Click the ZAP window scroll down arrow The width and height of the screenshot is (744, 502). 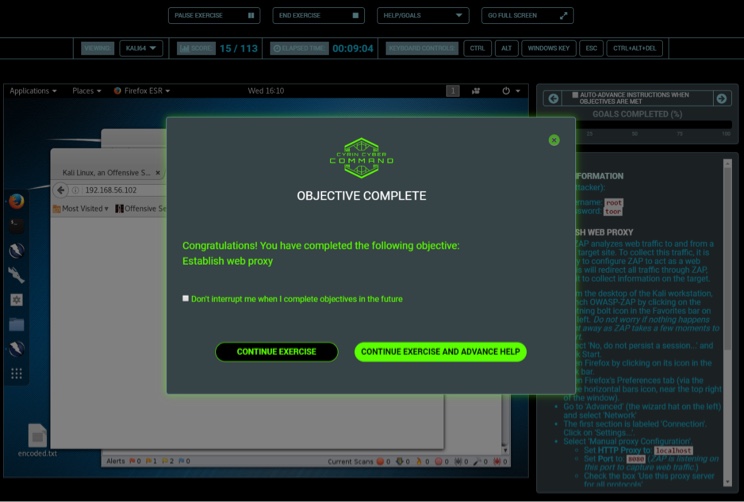(x=505, y=450)
